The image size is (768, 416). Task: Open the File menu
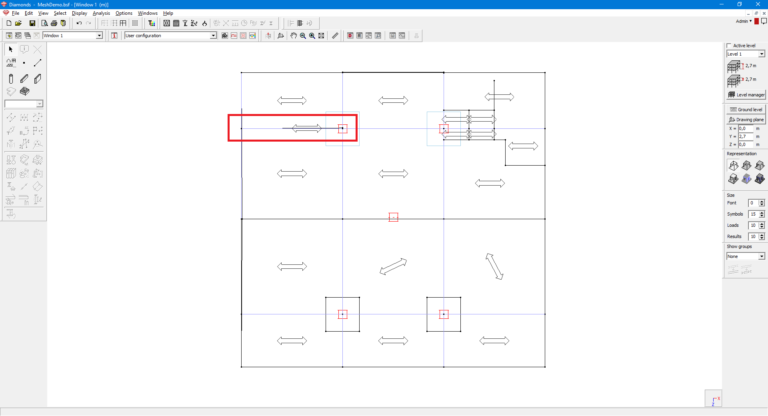[x=15, y=13]
